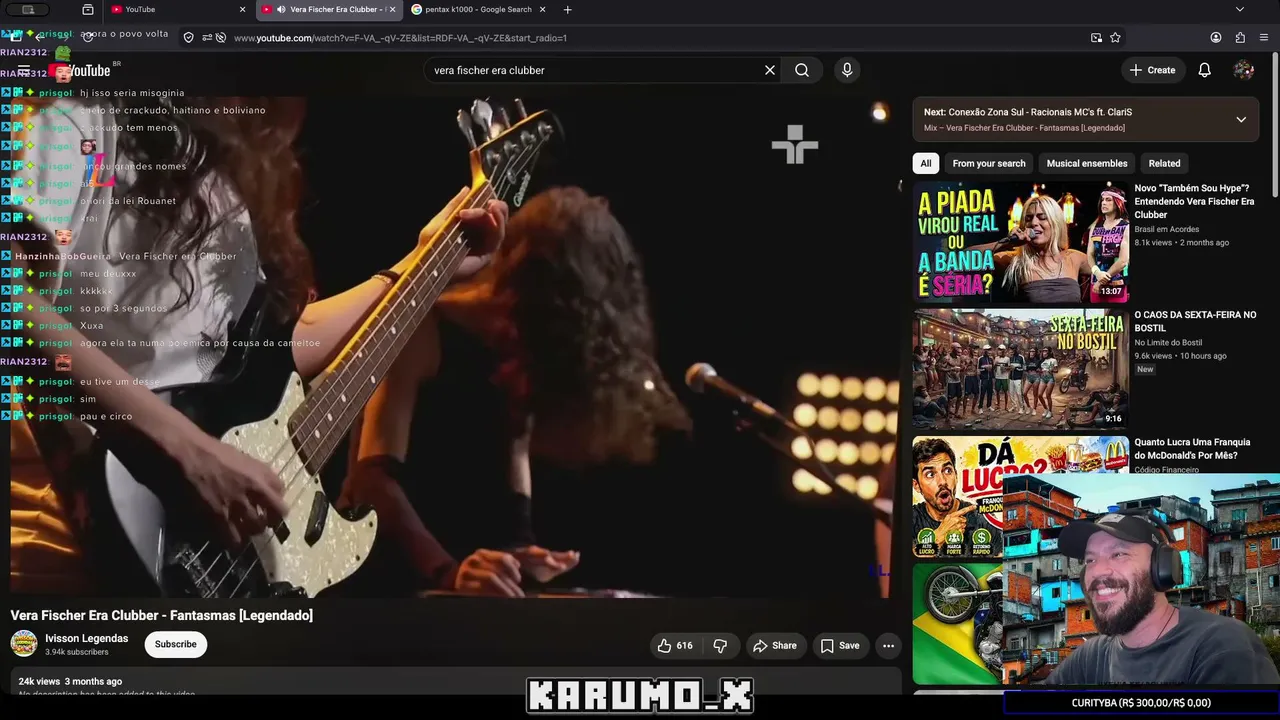Open YouTube notifications bell
Viewport: 1280px width, 720px height.
[1205, 70]
